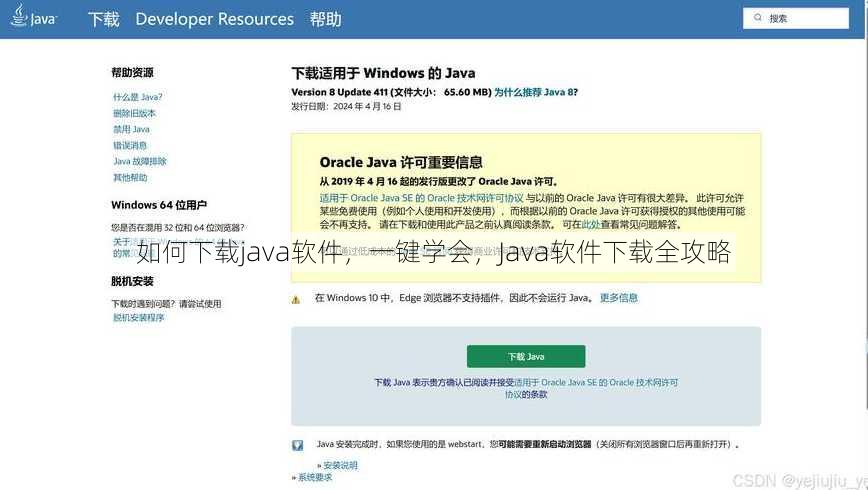Open the 禁用 Java link

point(131,129)
